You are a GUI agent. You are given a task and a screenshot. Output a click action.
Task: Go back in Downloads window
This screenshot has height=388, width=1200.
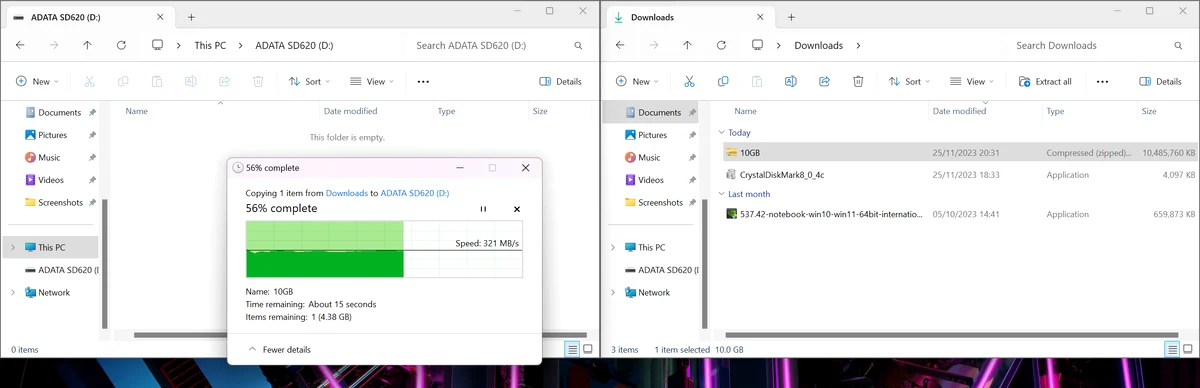click(x=620, y=45)
